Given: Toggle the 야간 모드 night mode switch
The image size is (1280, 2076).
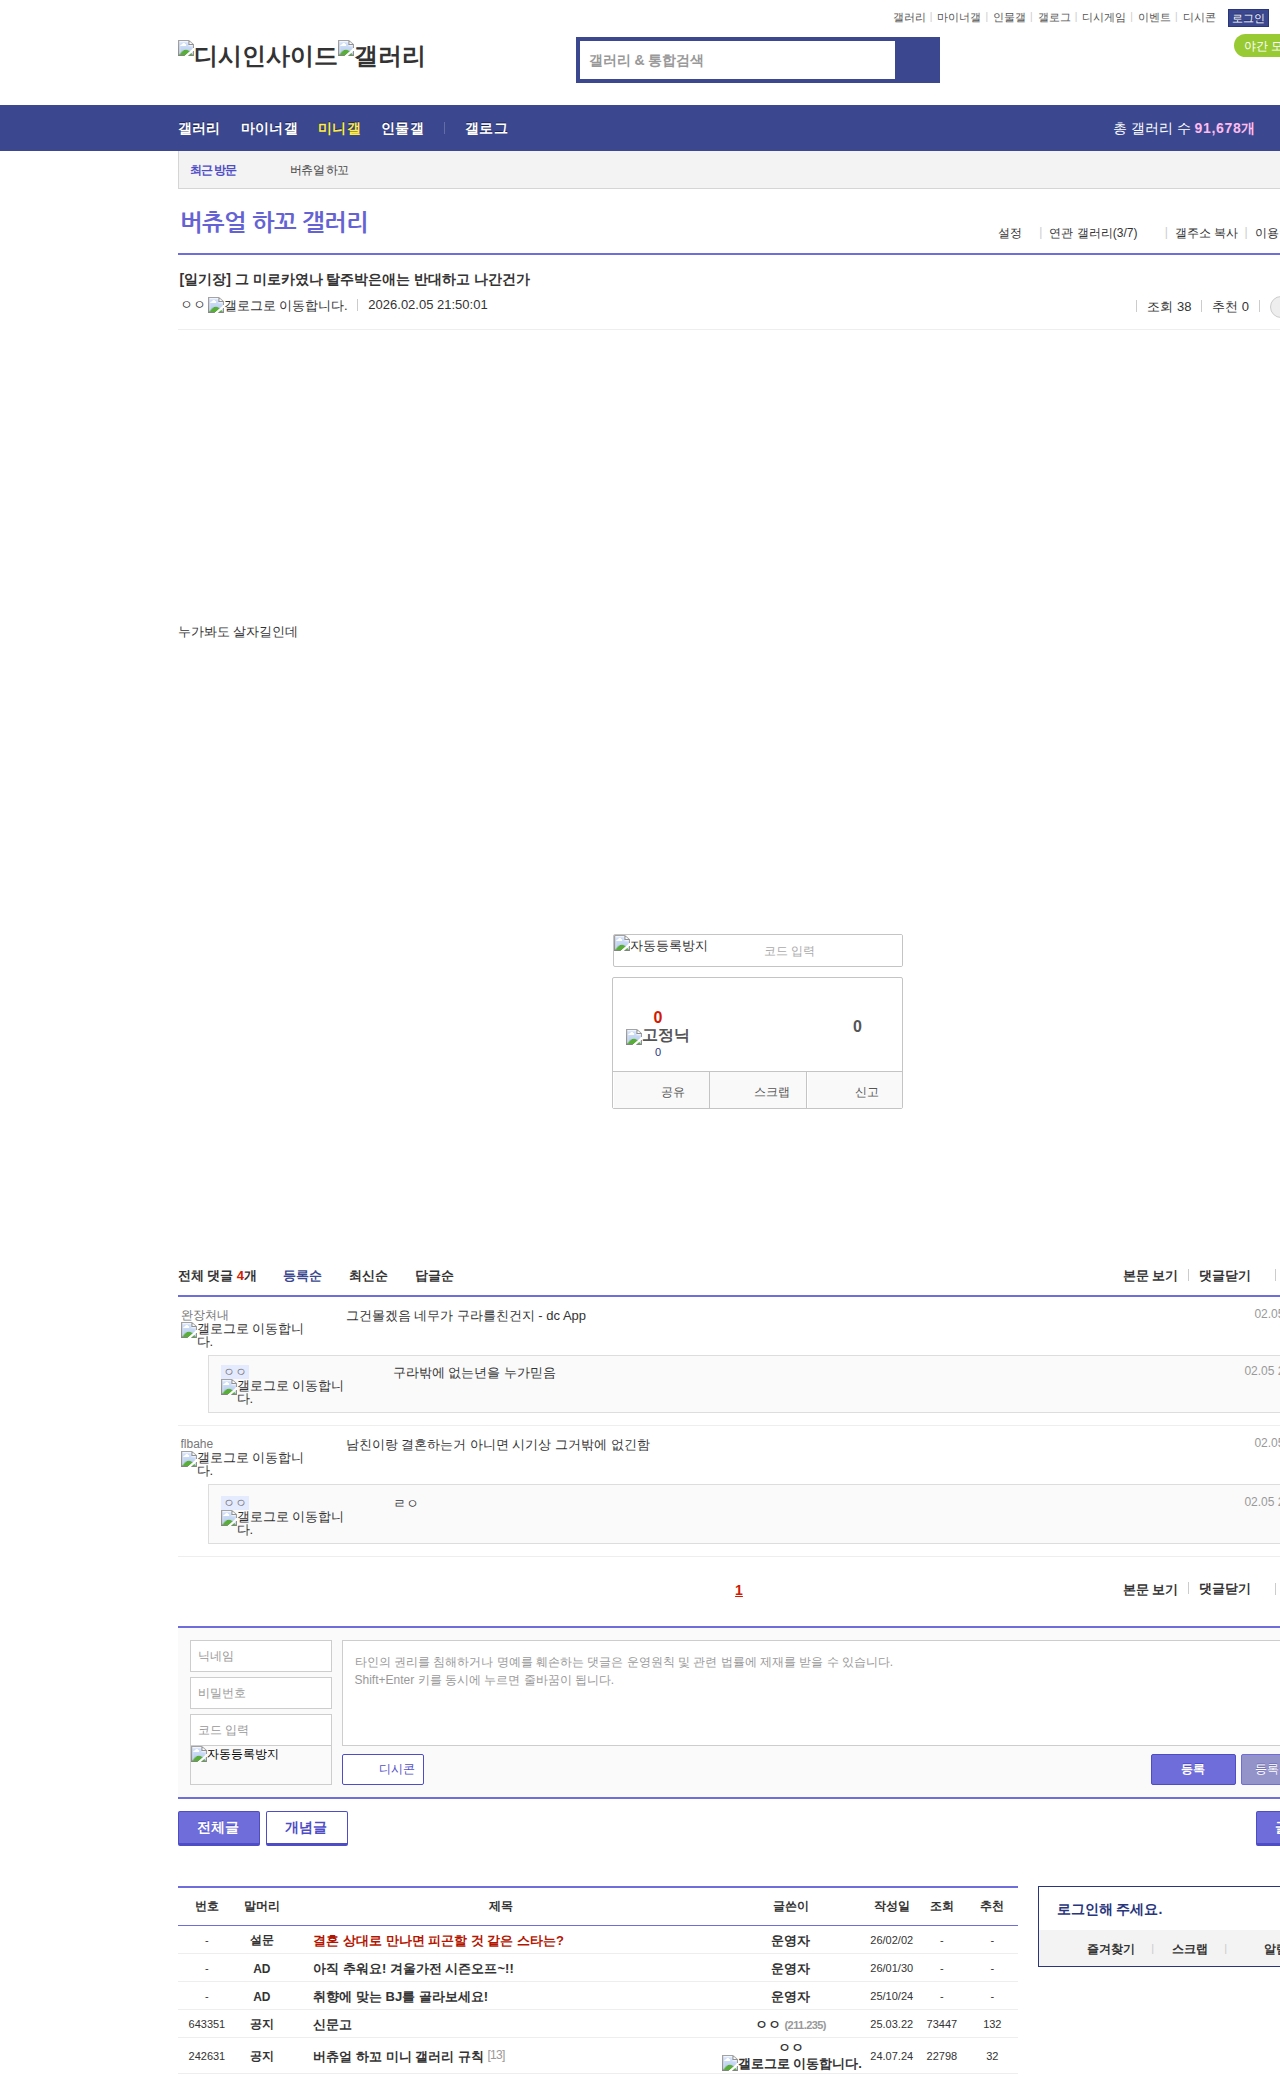Looking at the screenshot, I should (1258, 46).
